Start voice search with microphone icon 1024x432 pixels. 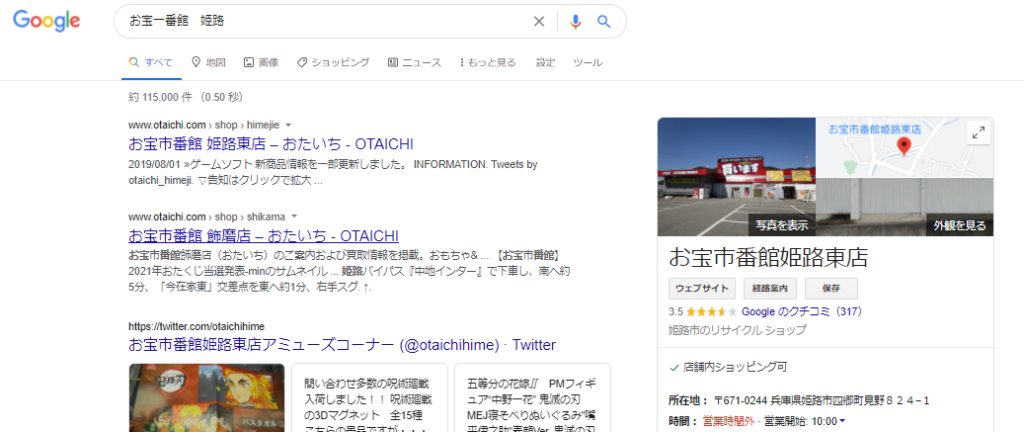tap(575, 22)
